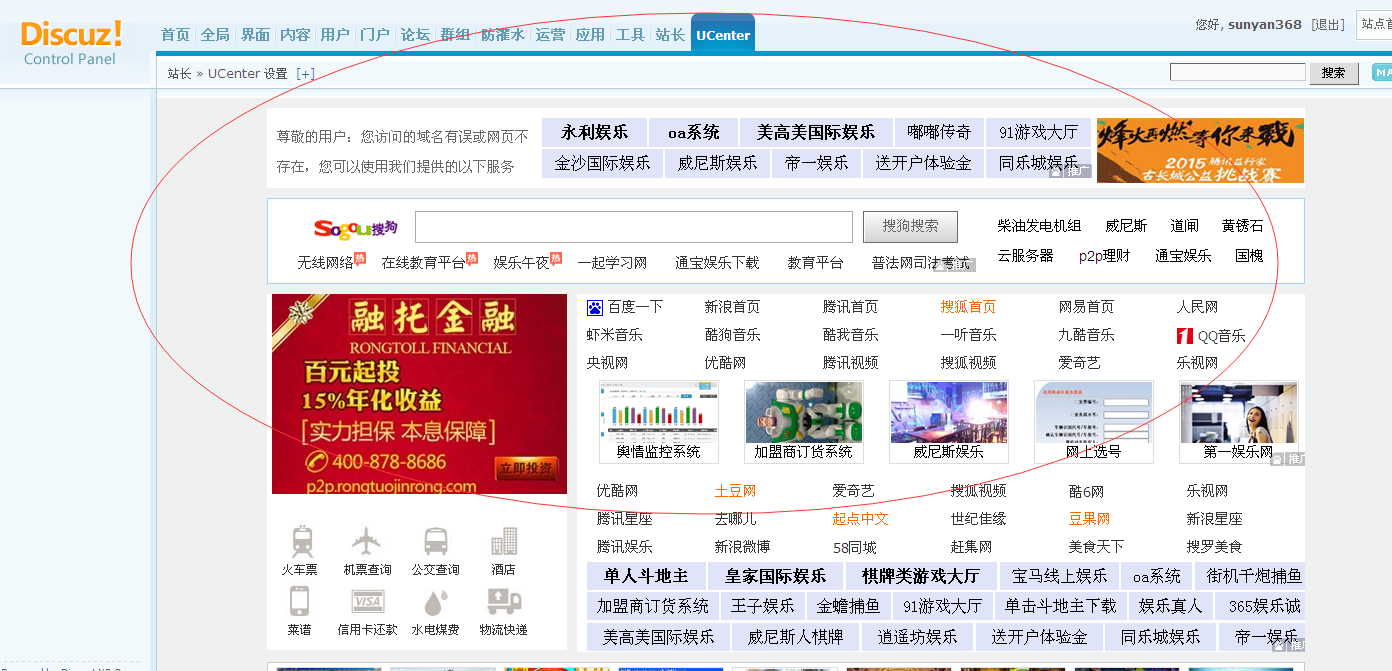Click the 退出 logout link

[1328, 25]
